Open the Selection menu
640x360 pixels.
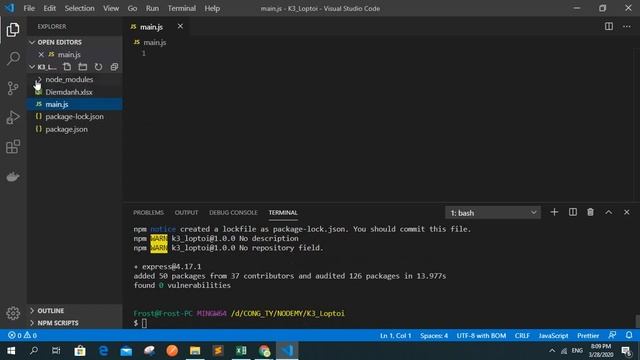(x=80, y=8)
